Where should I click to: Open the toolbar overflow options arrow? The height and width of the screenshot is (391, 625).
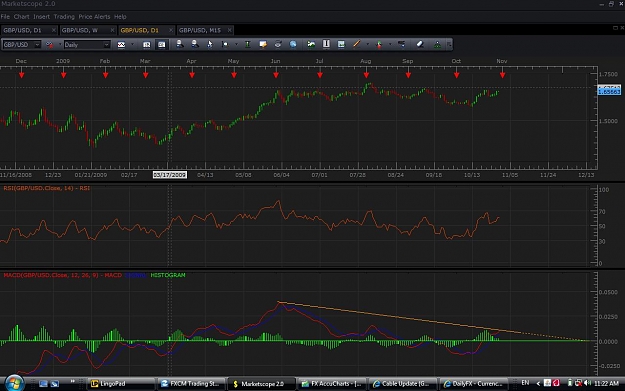tap(449, 45)
